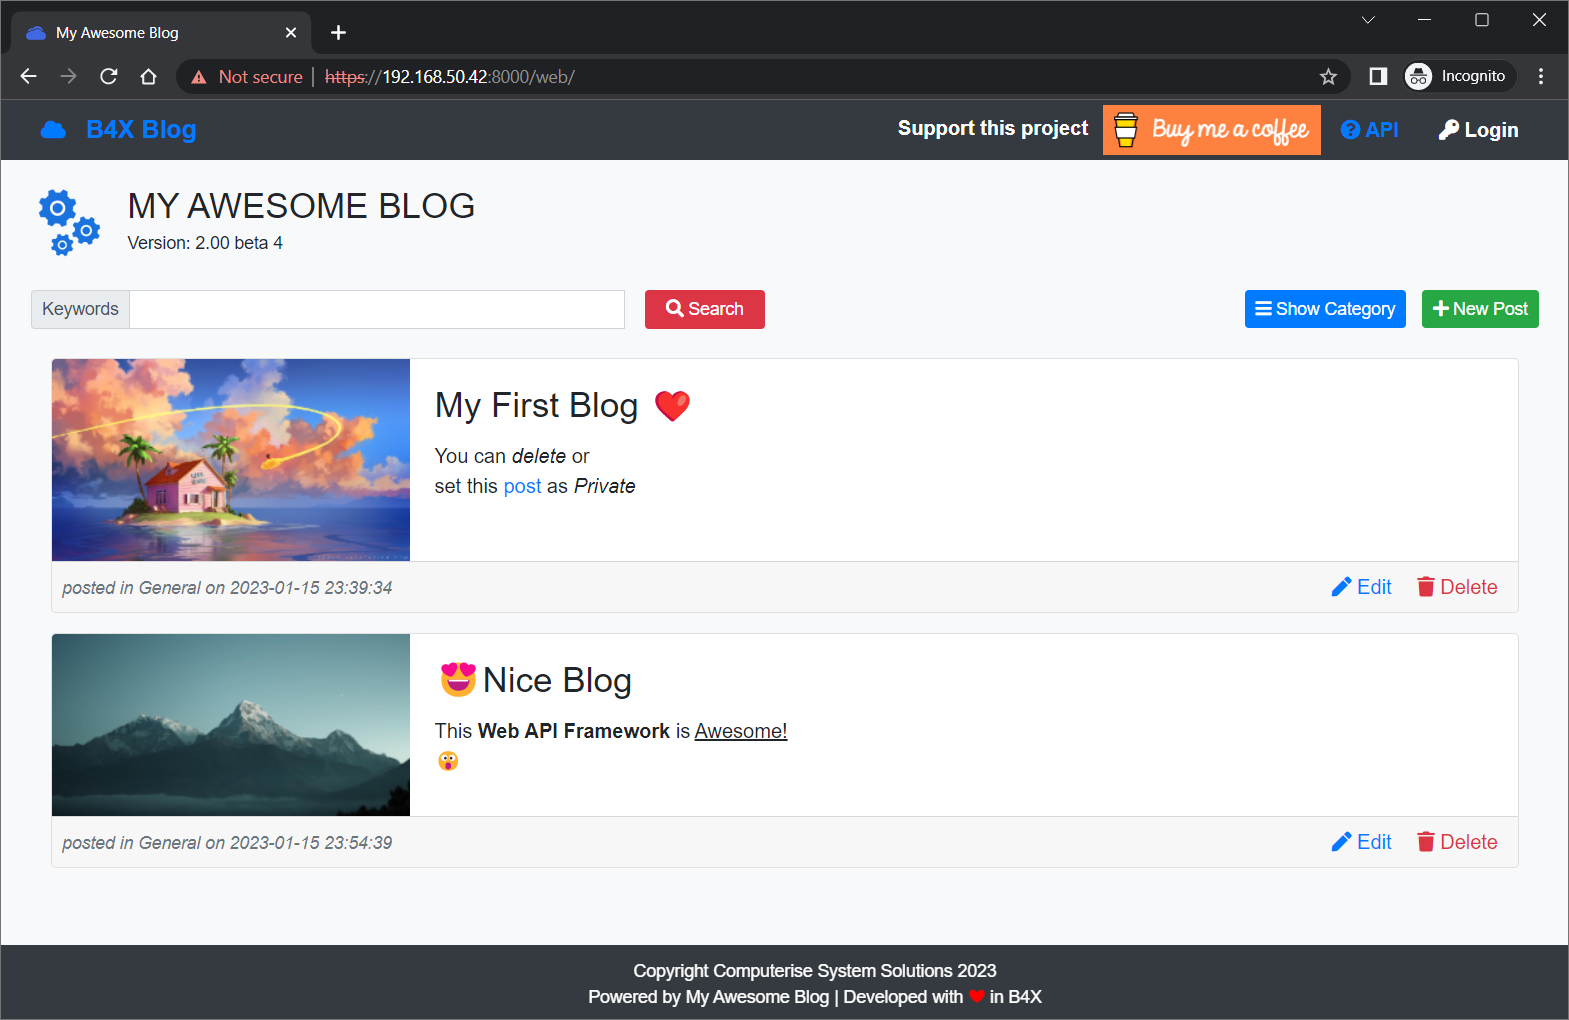This screenshot has width=1569, height=1020.
Task: Click the surprised emoji under Nice Blog text
Action: click(x=448, y=761)
